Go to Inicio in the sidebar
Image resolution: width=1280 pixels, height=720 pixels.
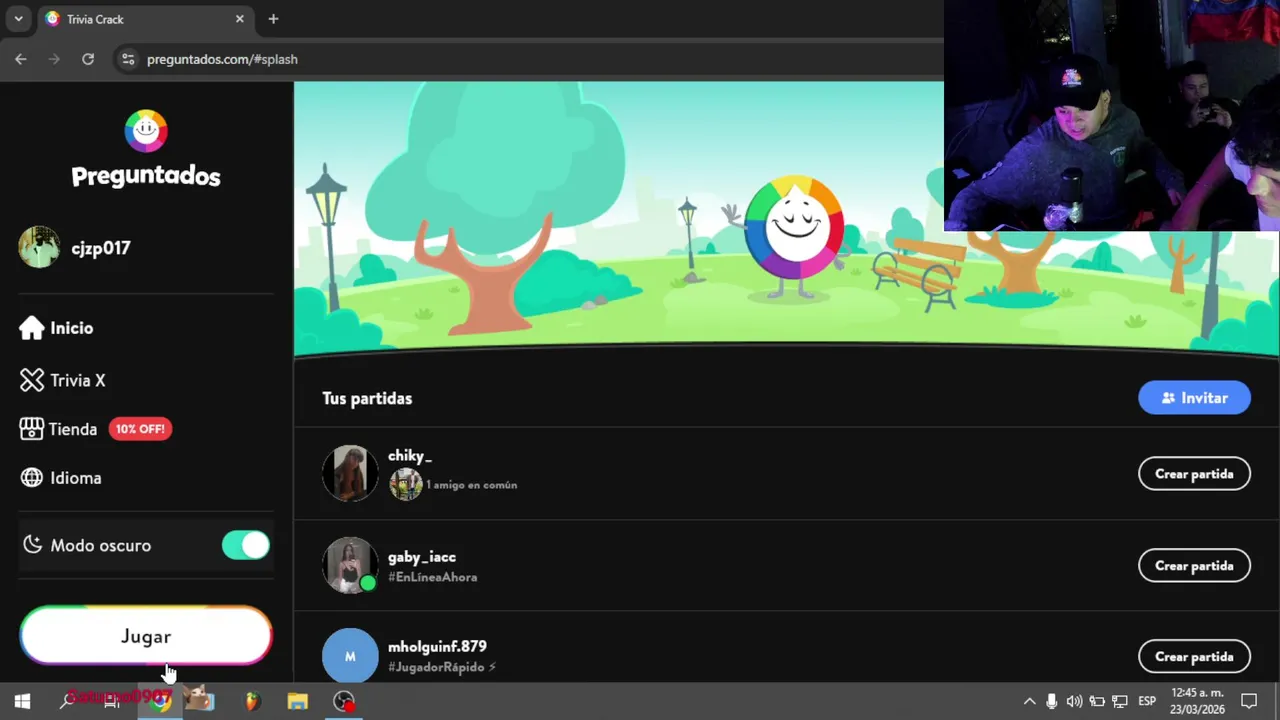tap(57, 328)
